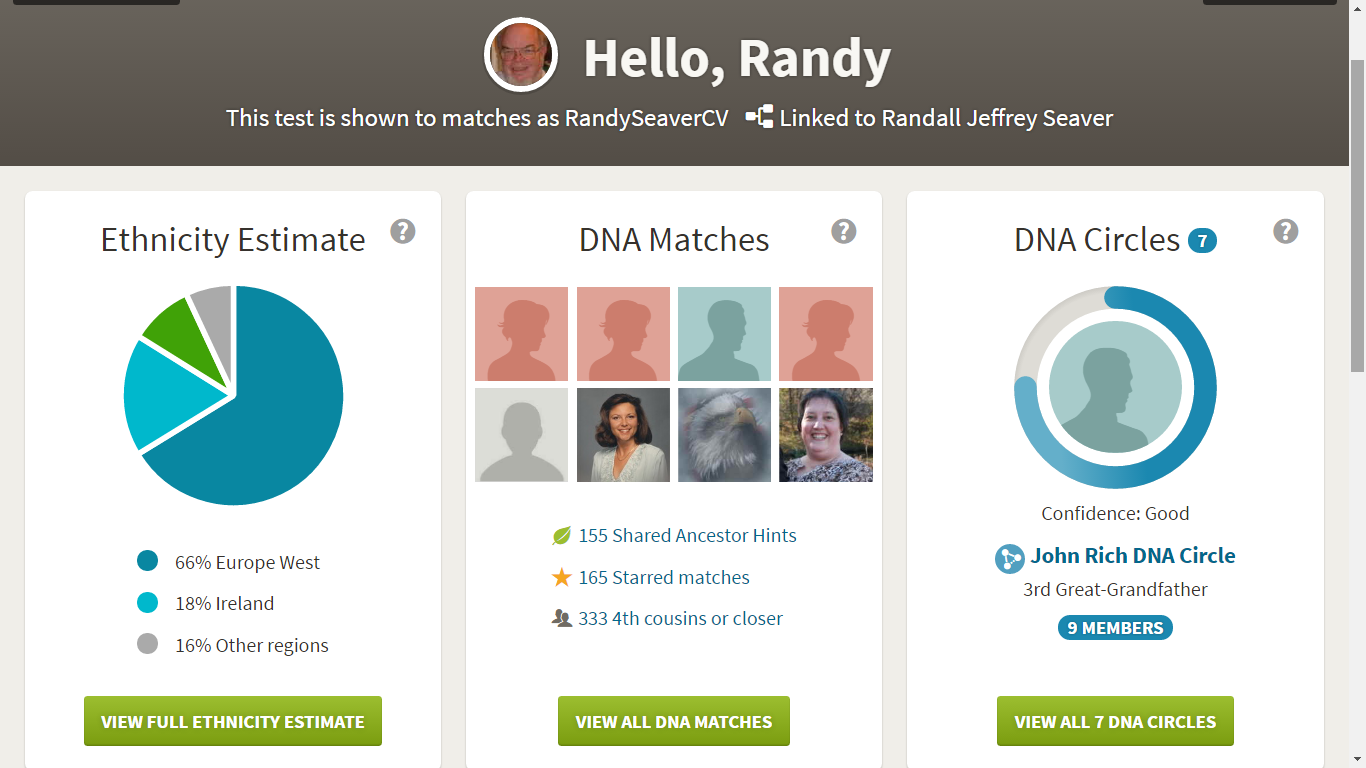Viewport: 1366px width, 768px height.
Task: Click the eagle photo DNA match thumbnail
Action: [724, 434]
